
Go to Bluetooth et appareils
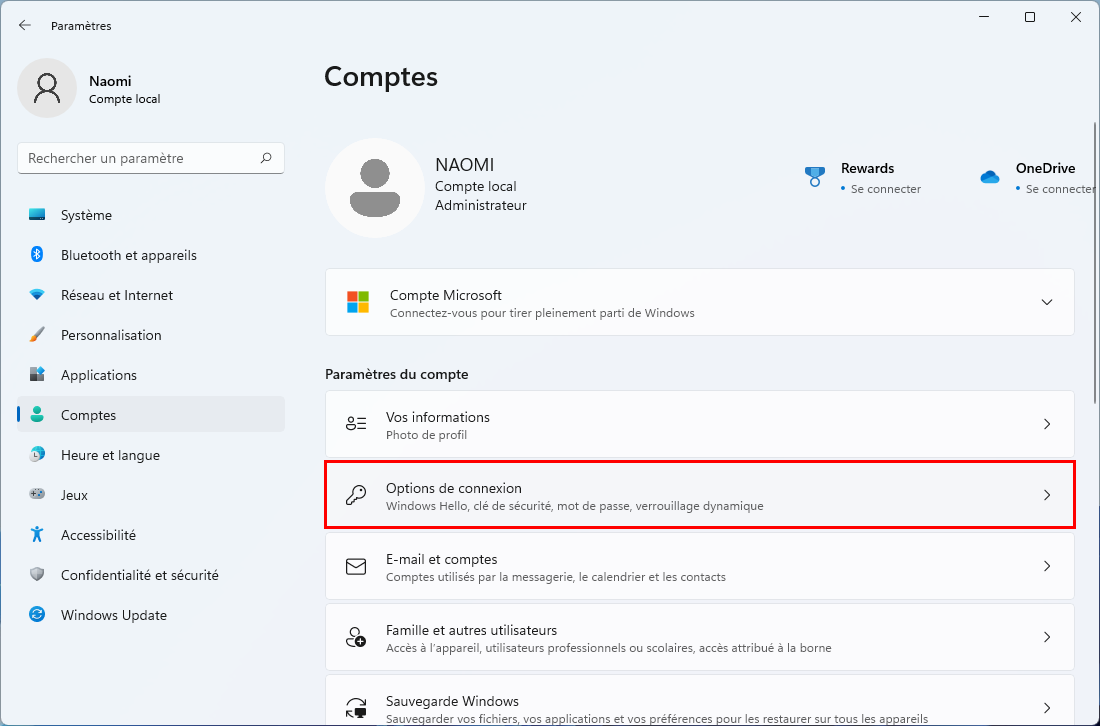tap(151, 255)
